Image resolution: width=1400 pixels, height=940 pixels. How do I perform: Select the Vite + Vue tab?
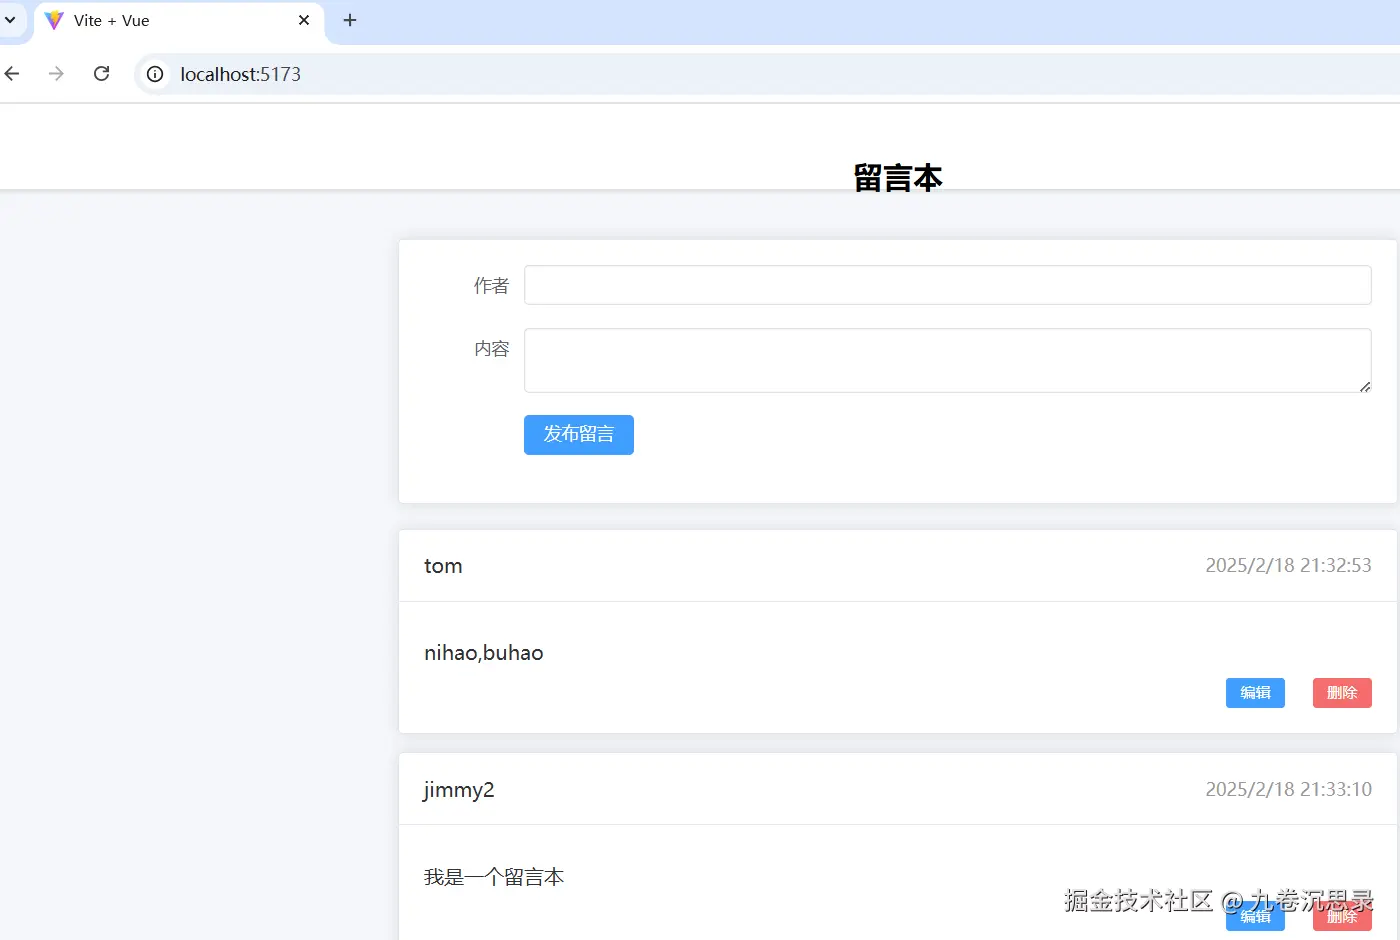click(x=180, y=21)
